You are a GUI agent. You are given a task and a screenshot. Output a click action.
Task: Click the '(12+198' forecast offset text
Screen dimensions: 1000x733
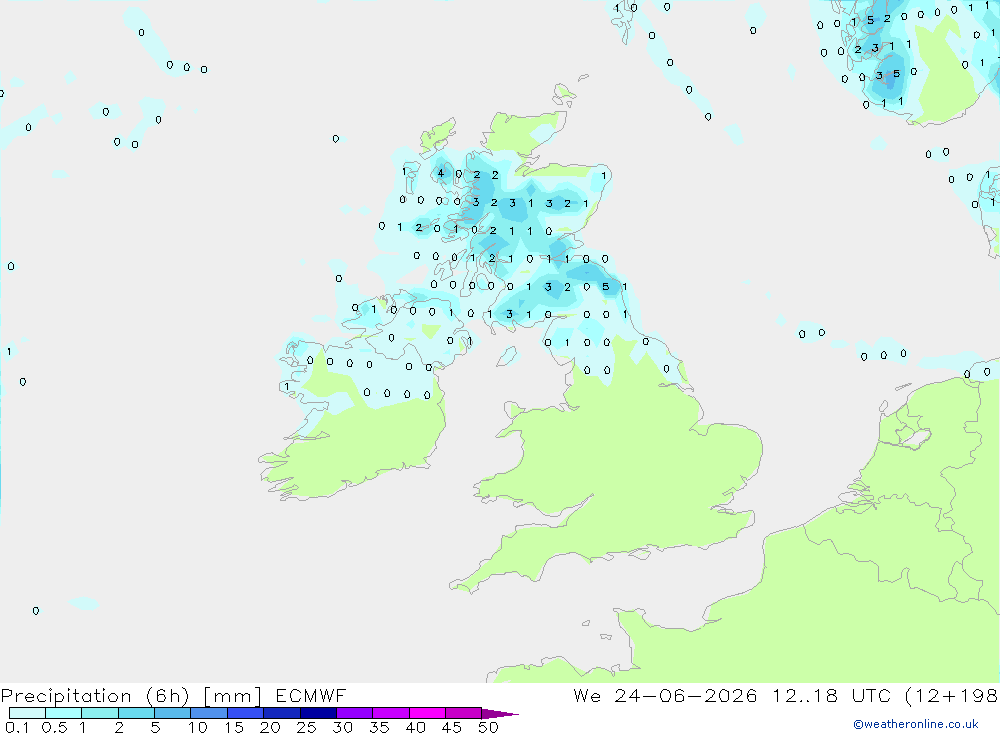coord(952,695)
